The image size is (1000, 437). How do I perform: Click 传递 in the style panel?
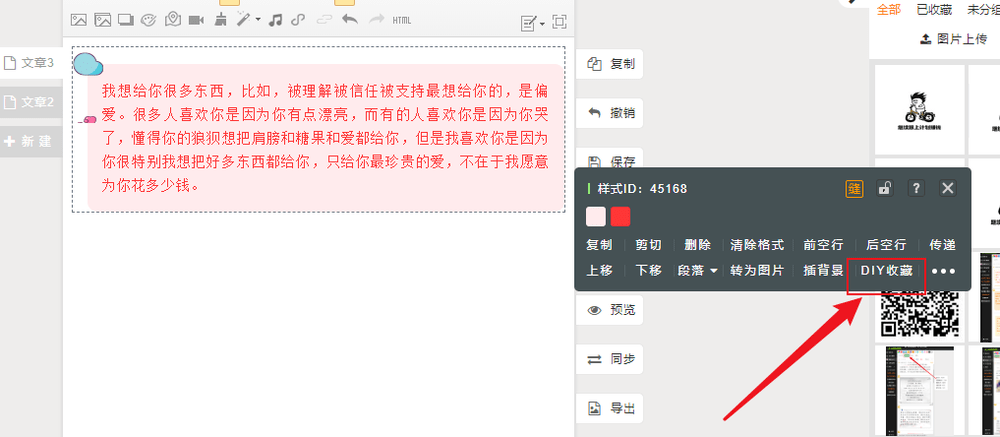(943, 245)
